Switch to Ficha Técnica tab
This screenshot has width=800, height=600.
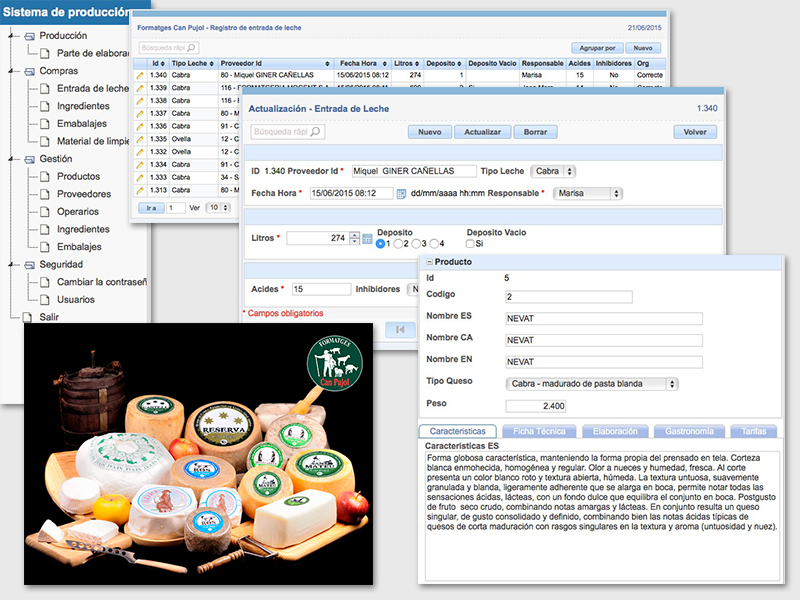539,431
